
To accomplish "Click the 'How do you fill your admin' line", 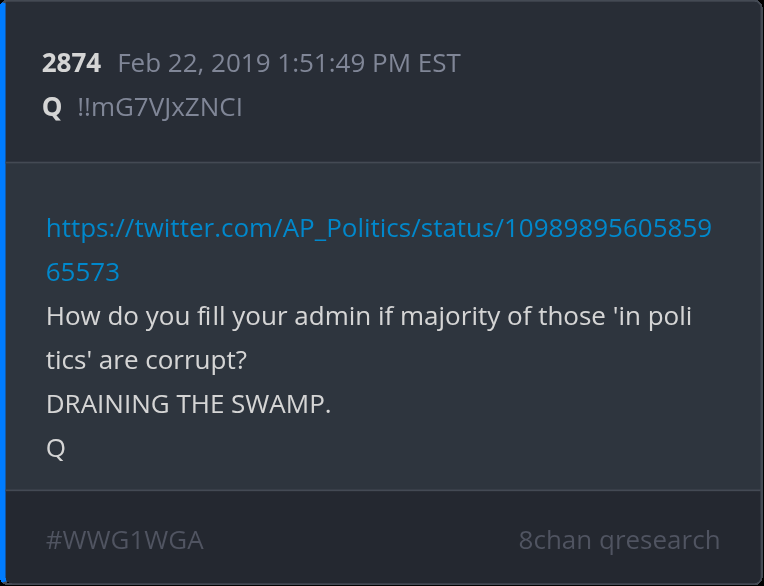I will tap(368, 317).
